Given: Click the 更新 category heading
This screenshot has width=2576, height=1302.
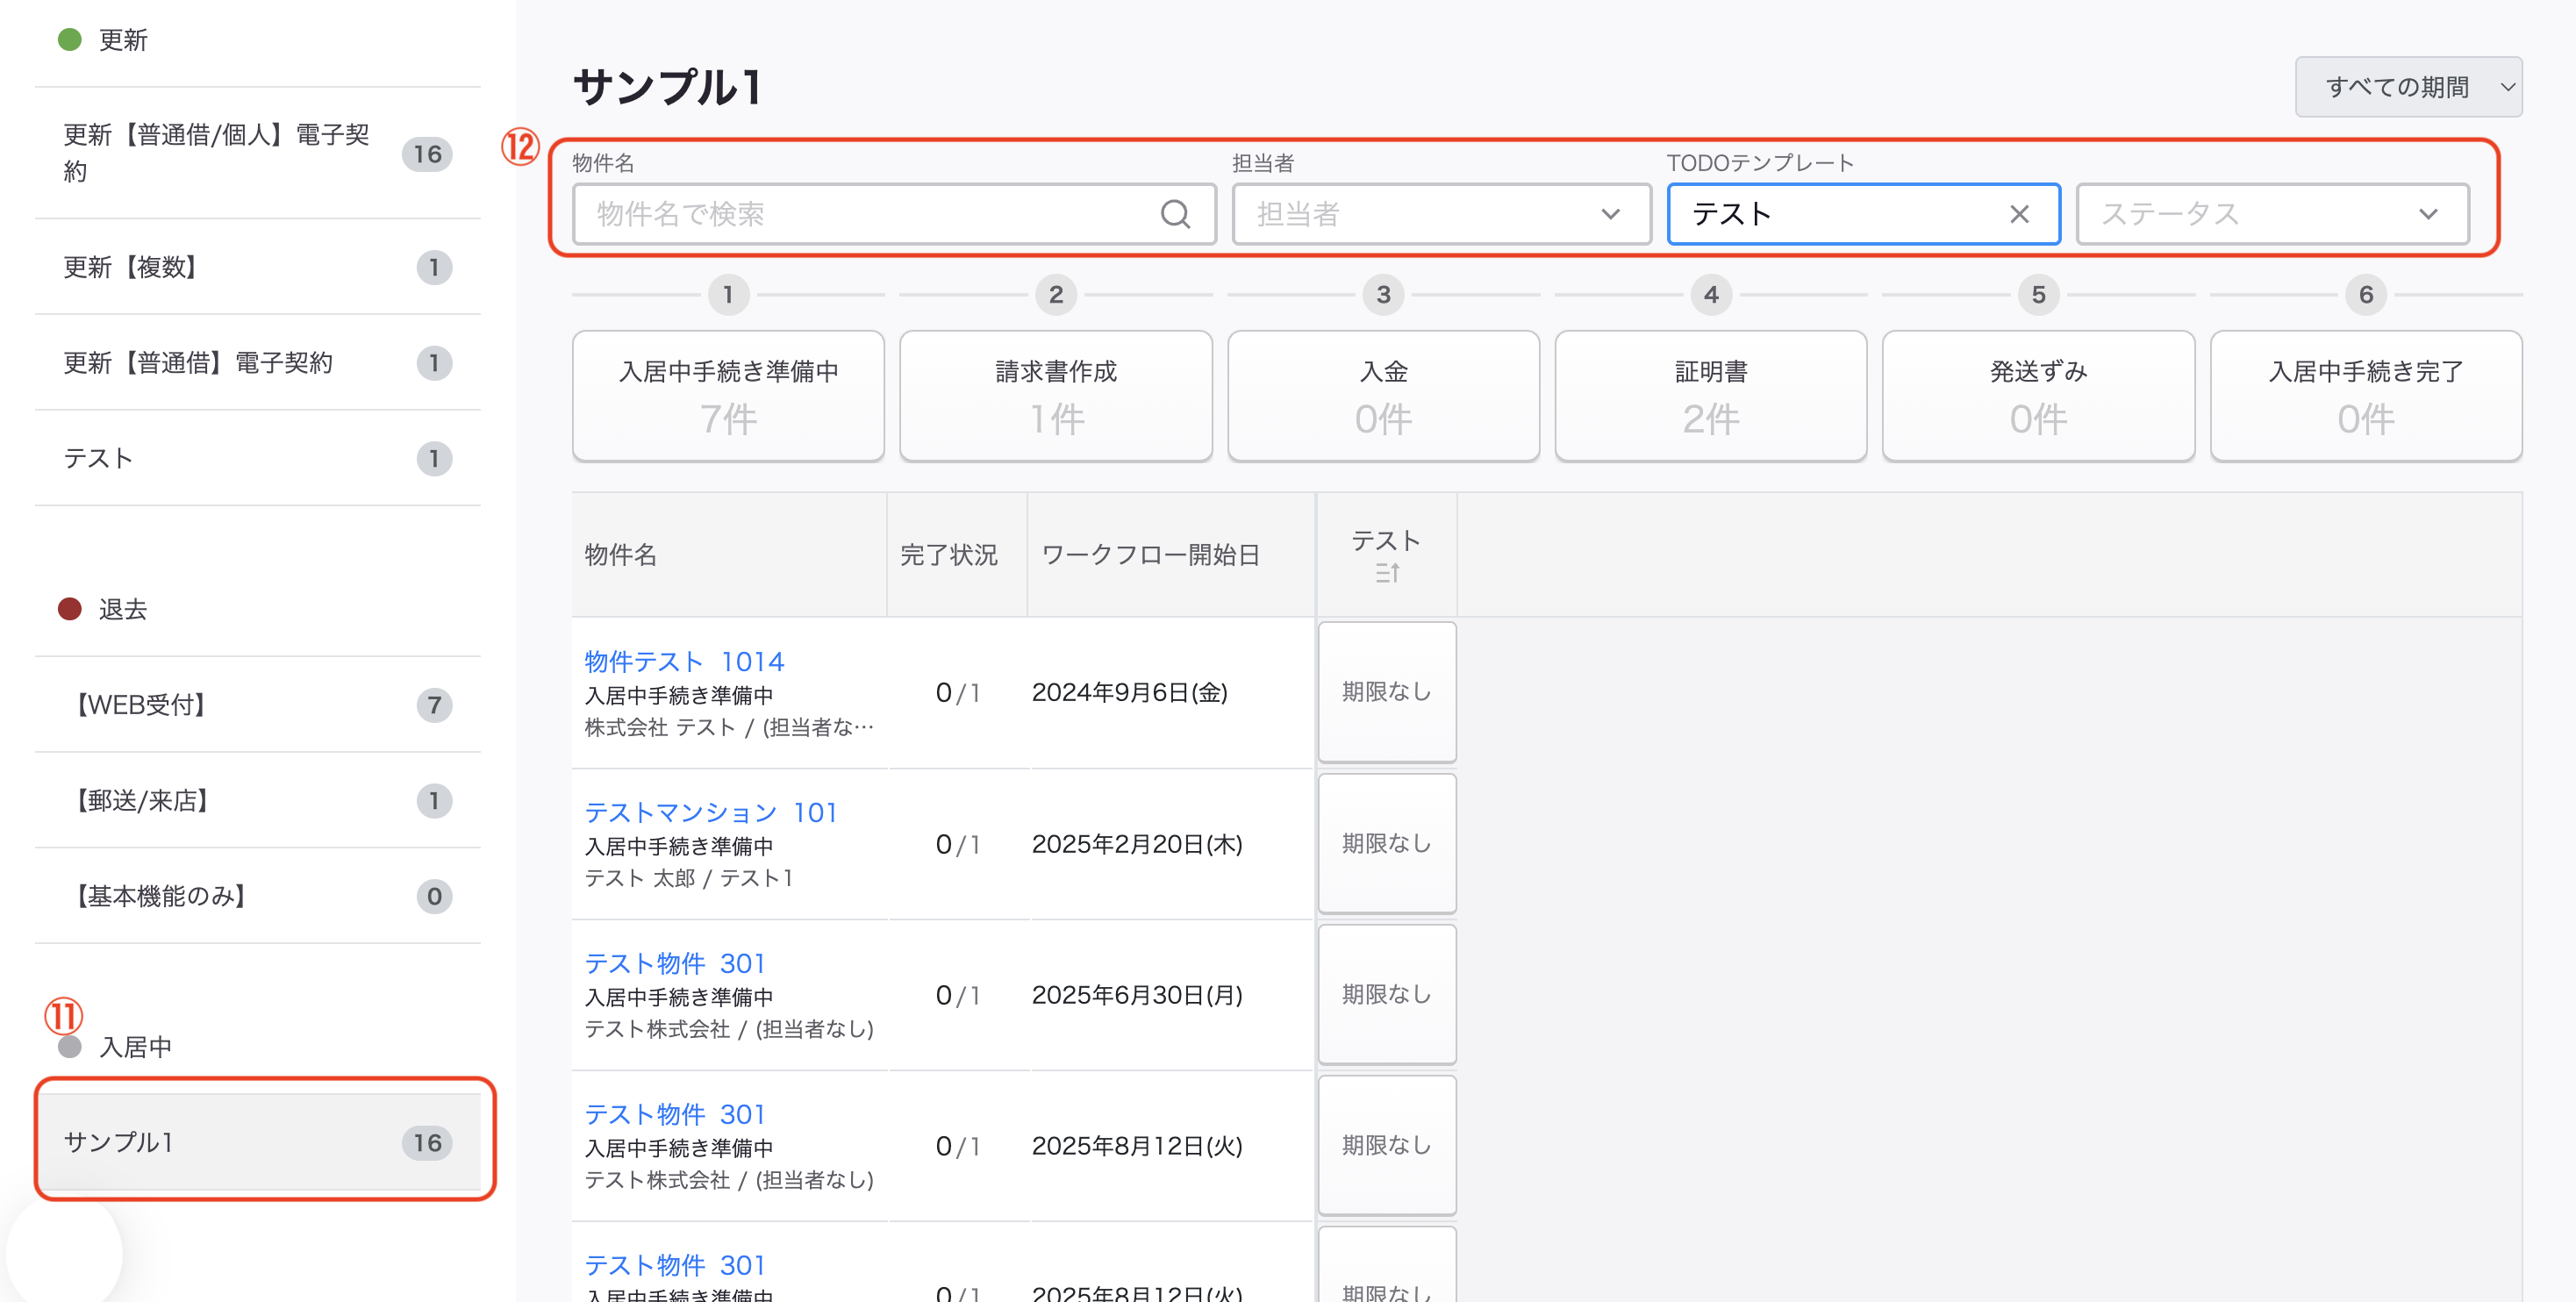Looking at the screenshot, I should (123, 40).
